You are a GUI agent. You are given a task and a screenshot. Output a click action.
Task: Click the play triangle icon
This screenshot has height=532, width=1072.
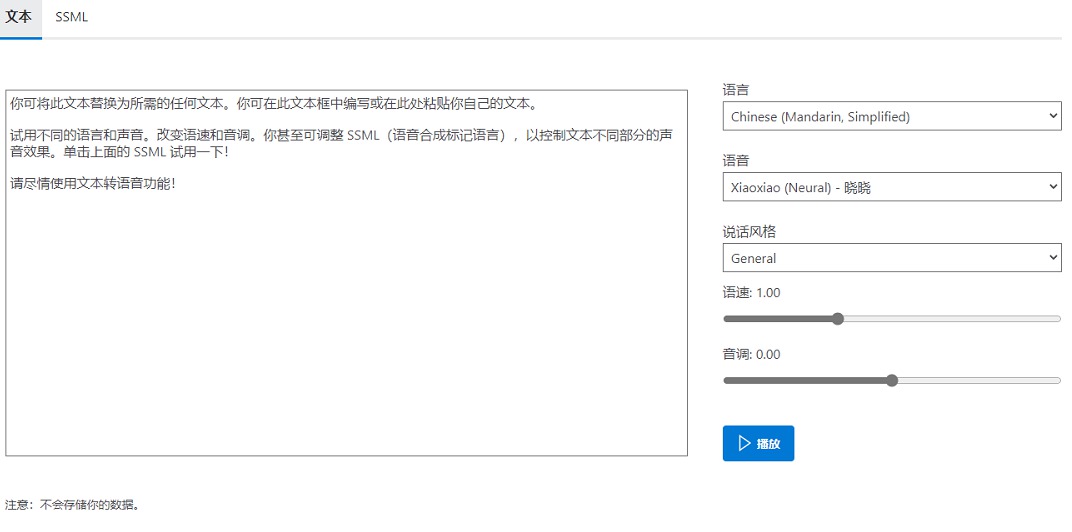pos(743,444)
